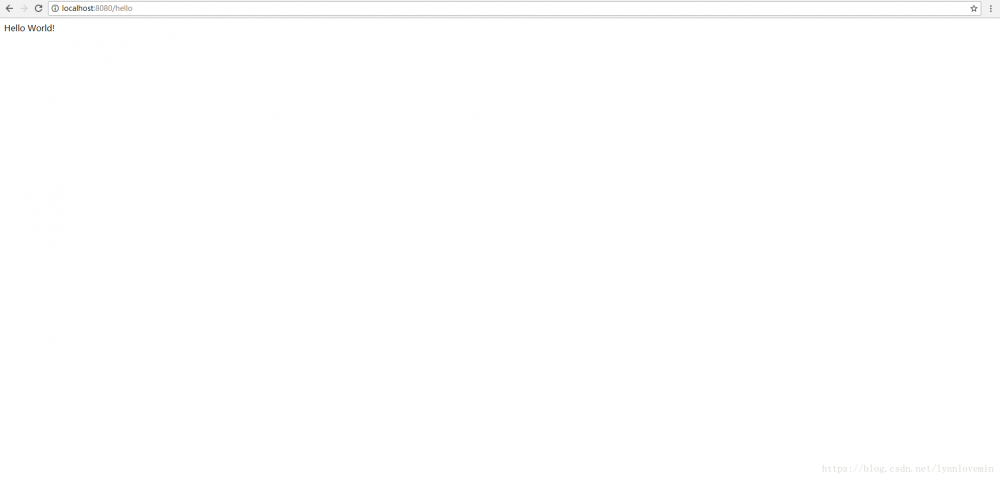The width and height of the screenshot is (1000, 479).
Task: Click the word "Hello" on the page
Action: click(x=15, y=28)
